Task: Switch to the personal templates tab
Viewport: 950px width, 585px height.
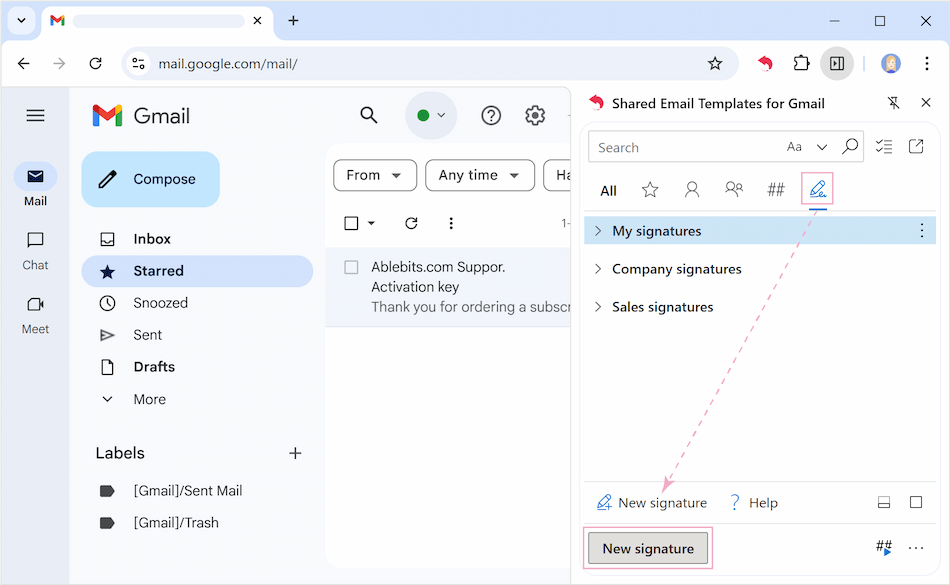Action: 692,190
